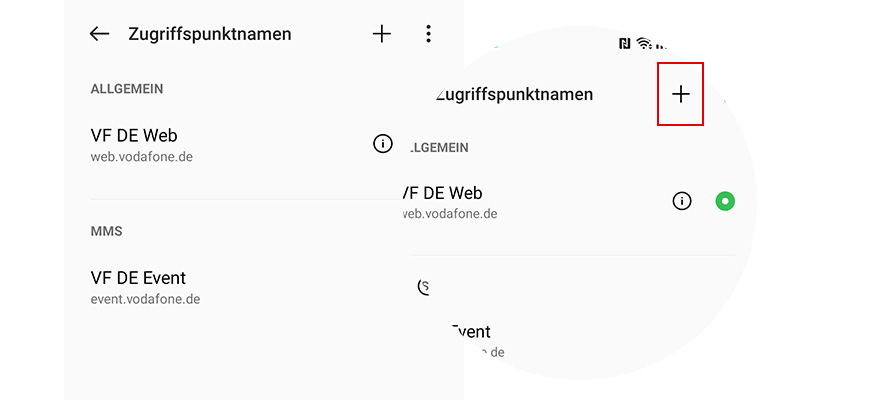
Task: Click the ALLGEMEIN section header on left
Action: [x=126, y=89]
